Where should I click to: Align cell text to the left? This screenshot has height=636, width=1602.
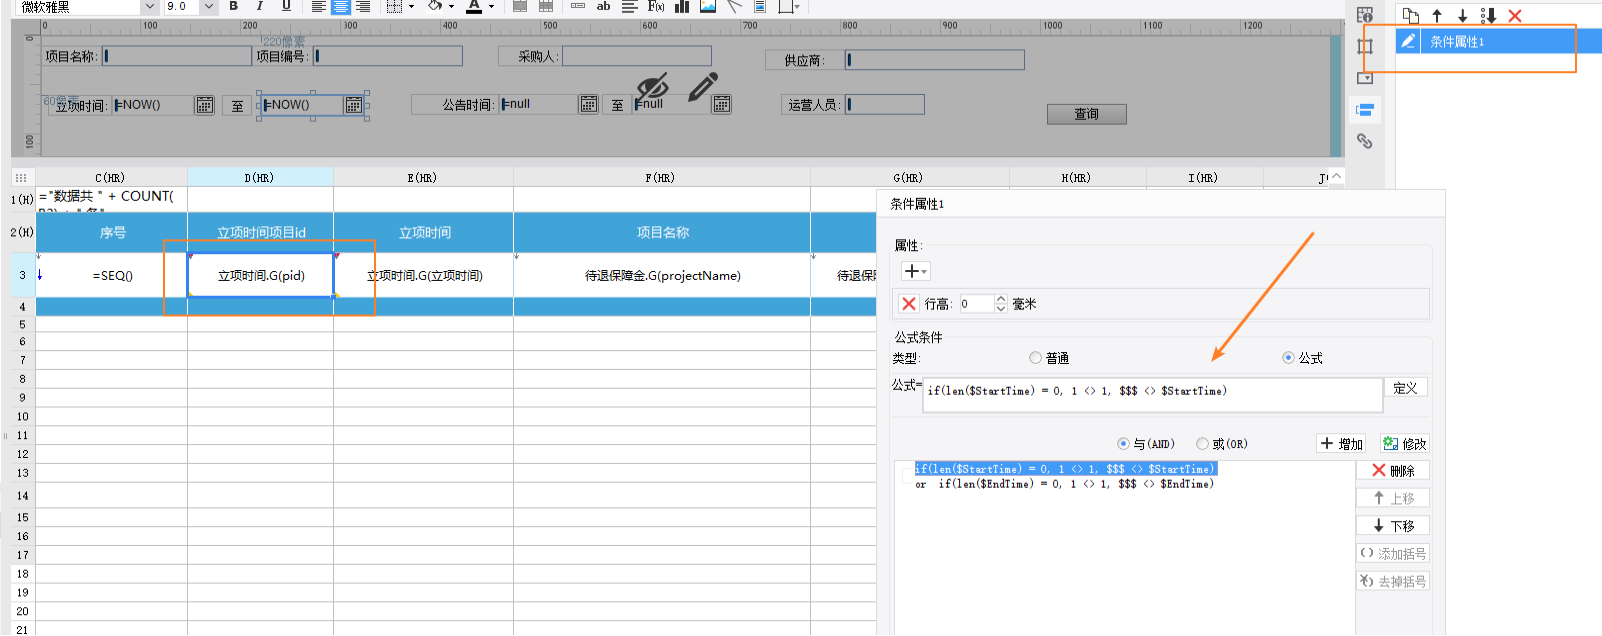[318, 6]
